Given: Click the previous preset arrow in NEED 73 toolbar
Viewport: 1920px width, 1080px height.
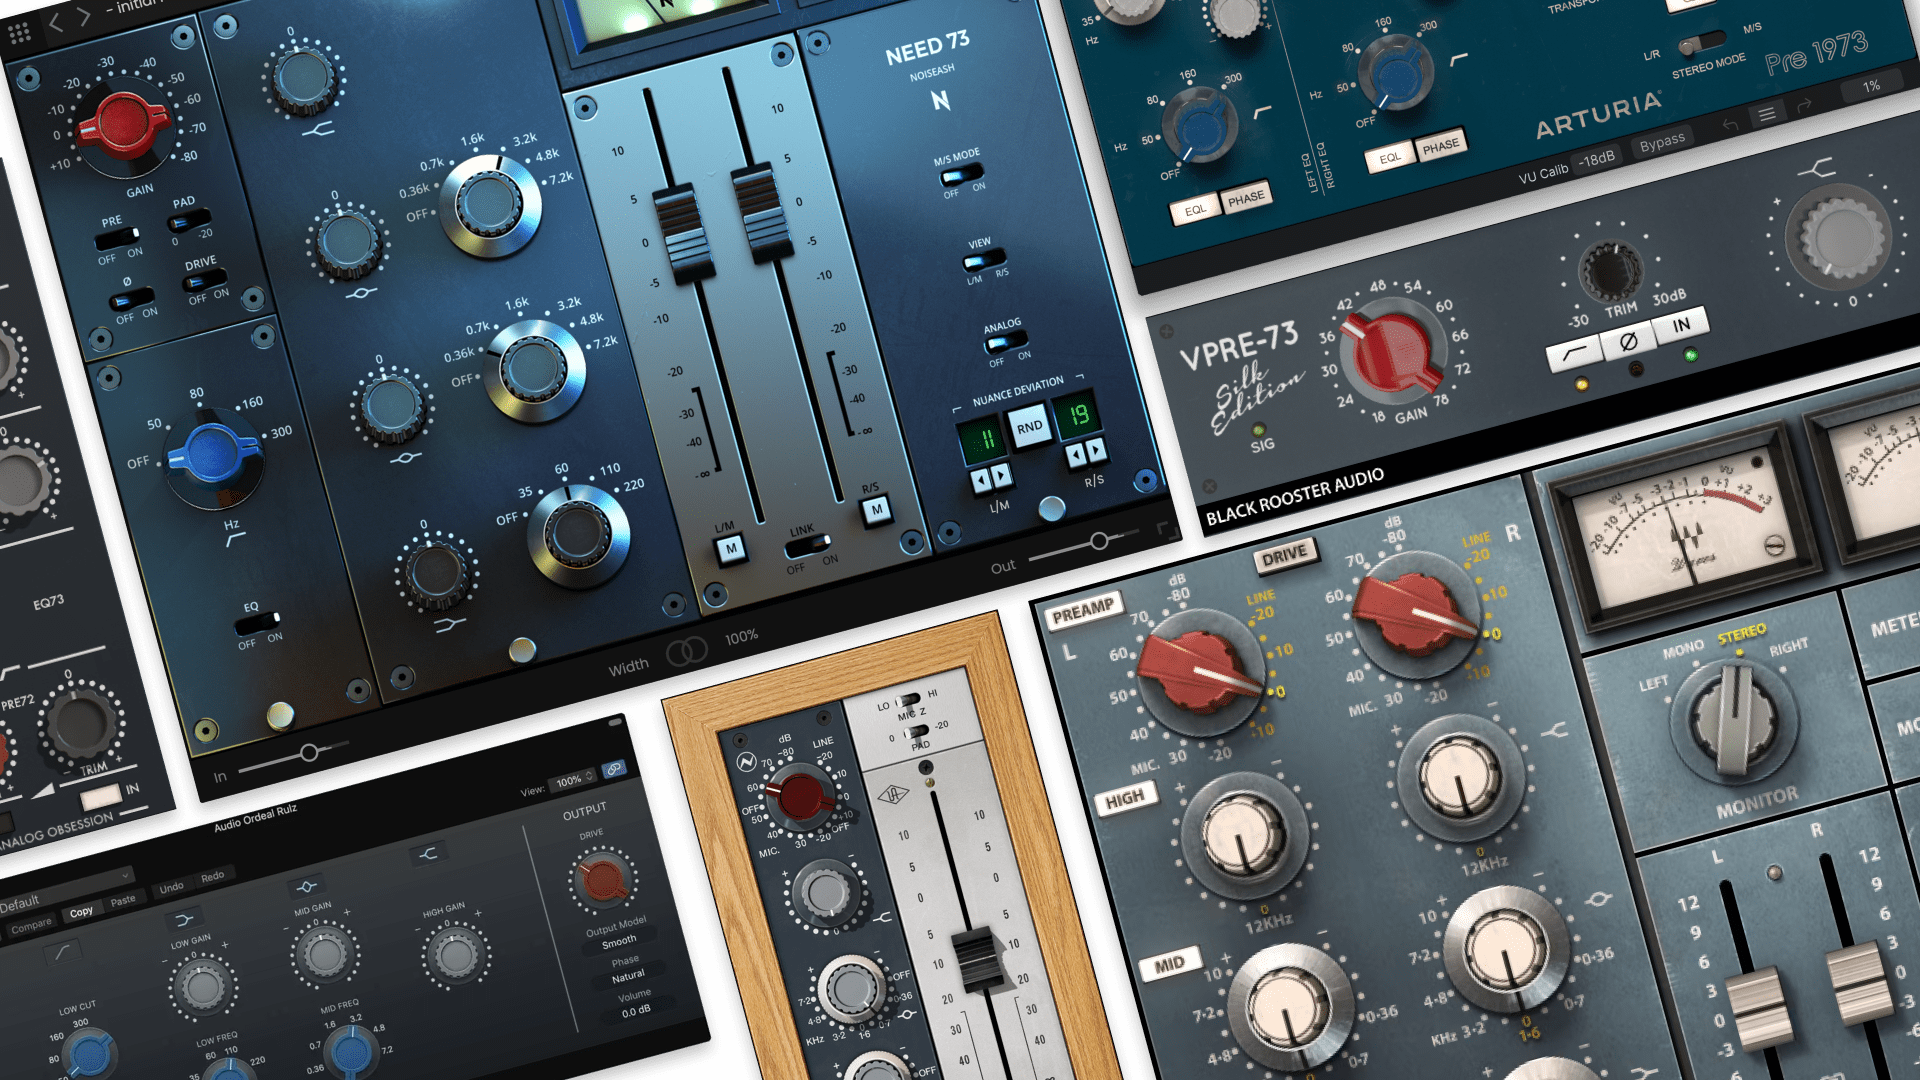Looking at the screenshot, I should click(56, 22).
